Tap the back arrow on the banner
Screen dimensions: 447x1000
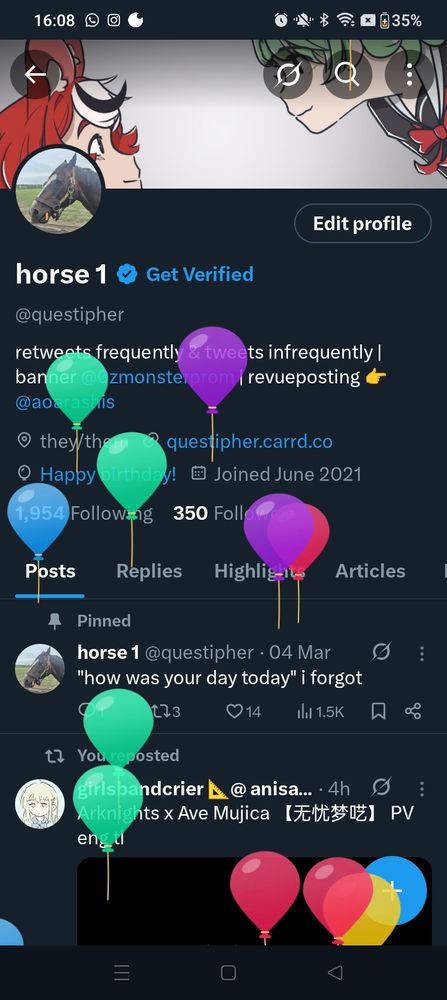36,75
